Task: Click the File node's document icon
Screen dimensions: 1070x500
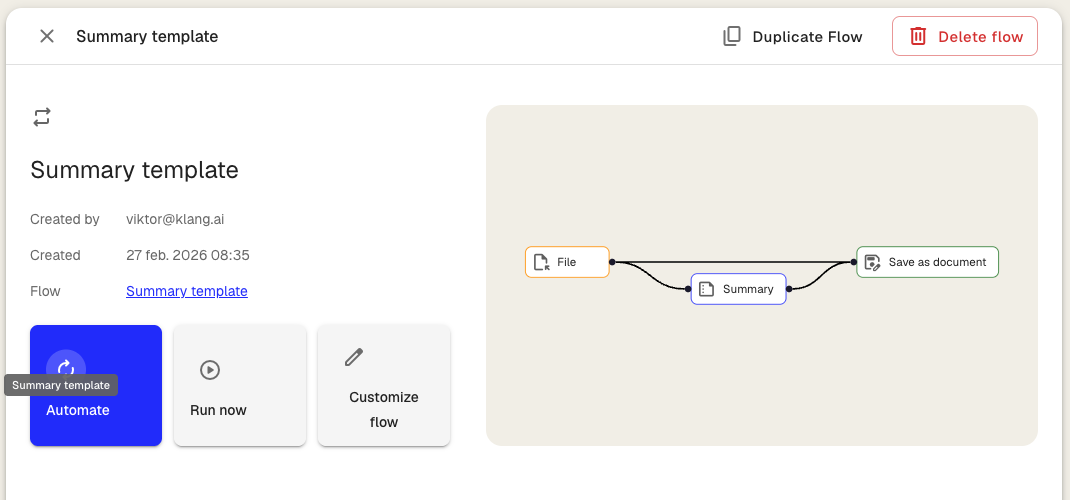Action: (x=542, y=262)
